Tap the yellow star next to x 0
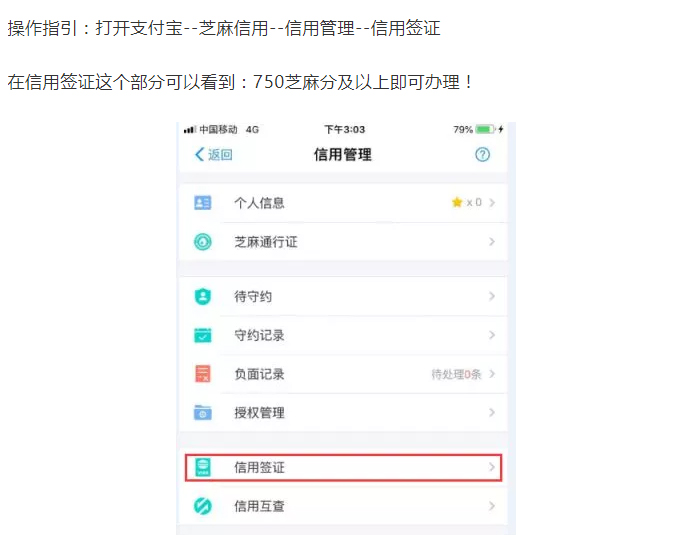Image resolution: width=696 pixels, height=535 pixels. tap(457, 203)
